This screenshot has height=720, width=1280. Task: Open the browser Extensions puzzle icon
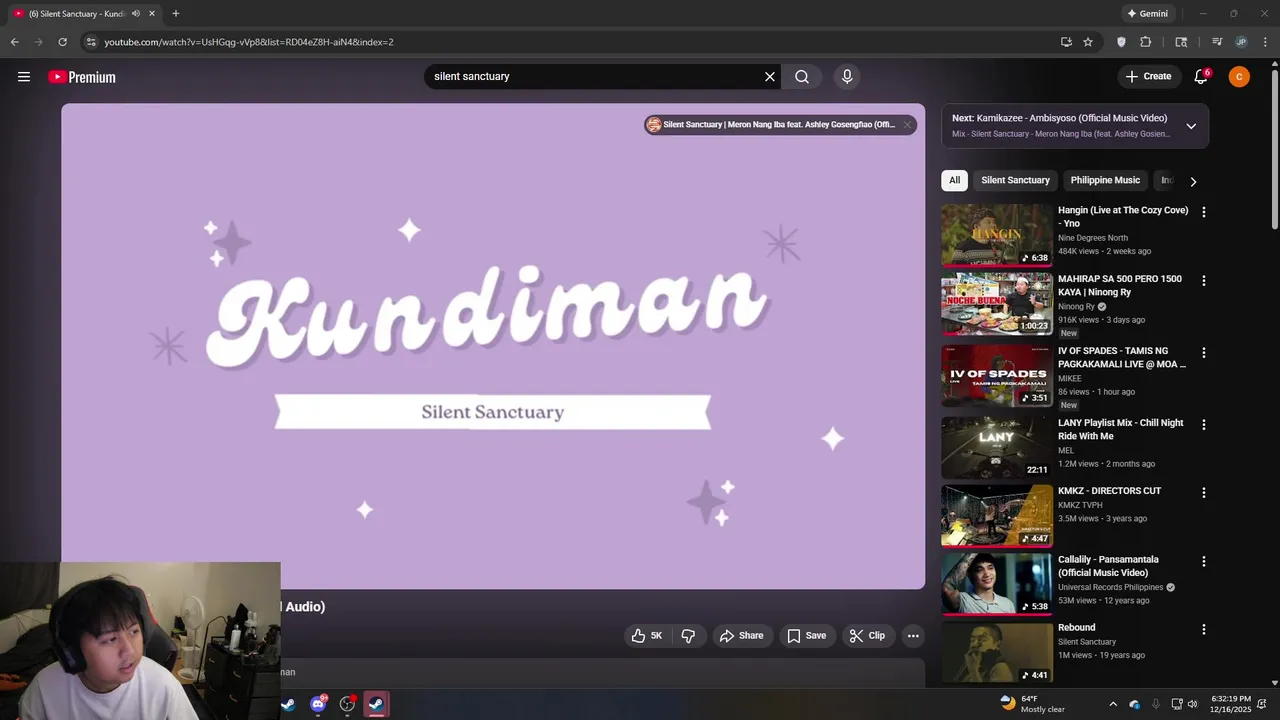click(x=1146, y=42)
